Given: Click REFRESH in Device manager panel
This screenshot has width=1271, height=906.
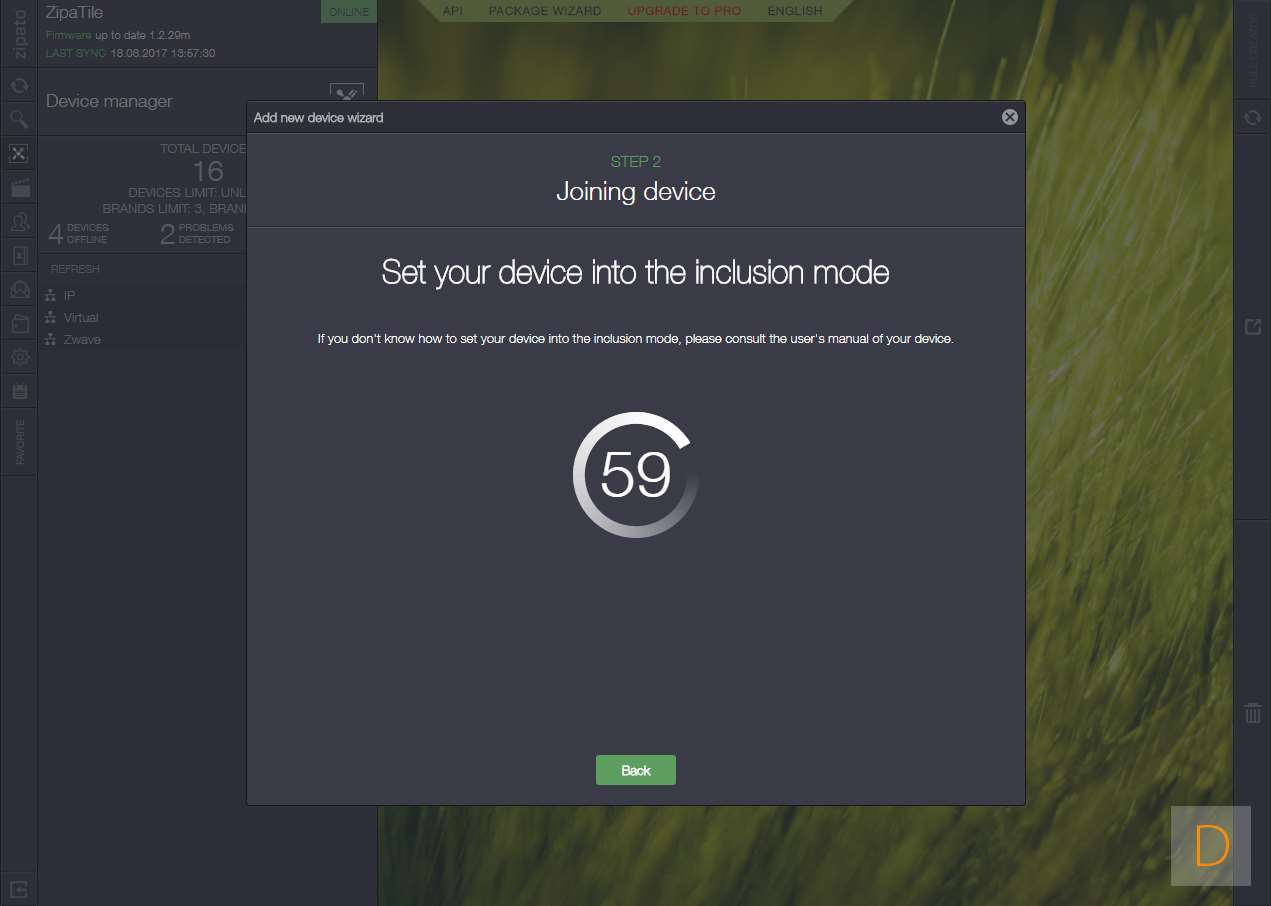Looking at the screenshot, I should (75, 269).
